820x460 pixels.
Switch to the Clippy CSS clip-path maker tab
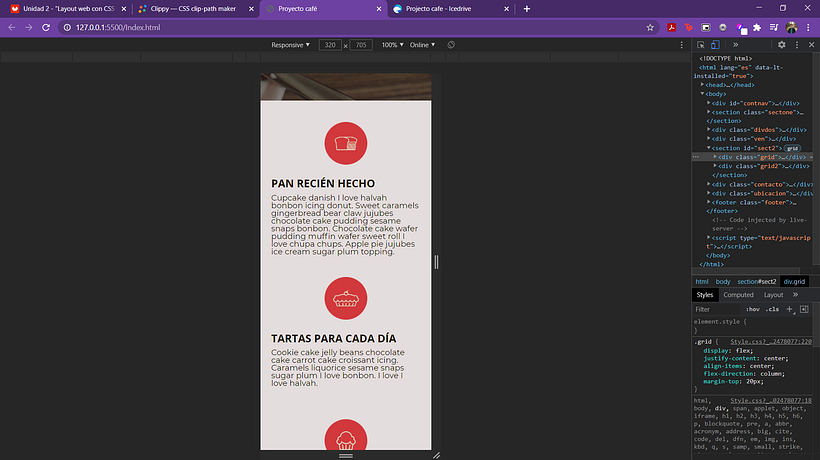pyautogui.click(x=193, y=9)
